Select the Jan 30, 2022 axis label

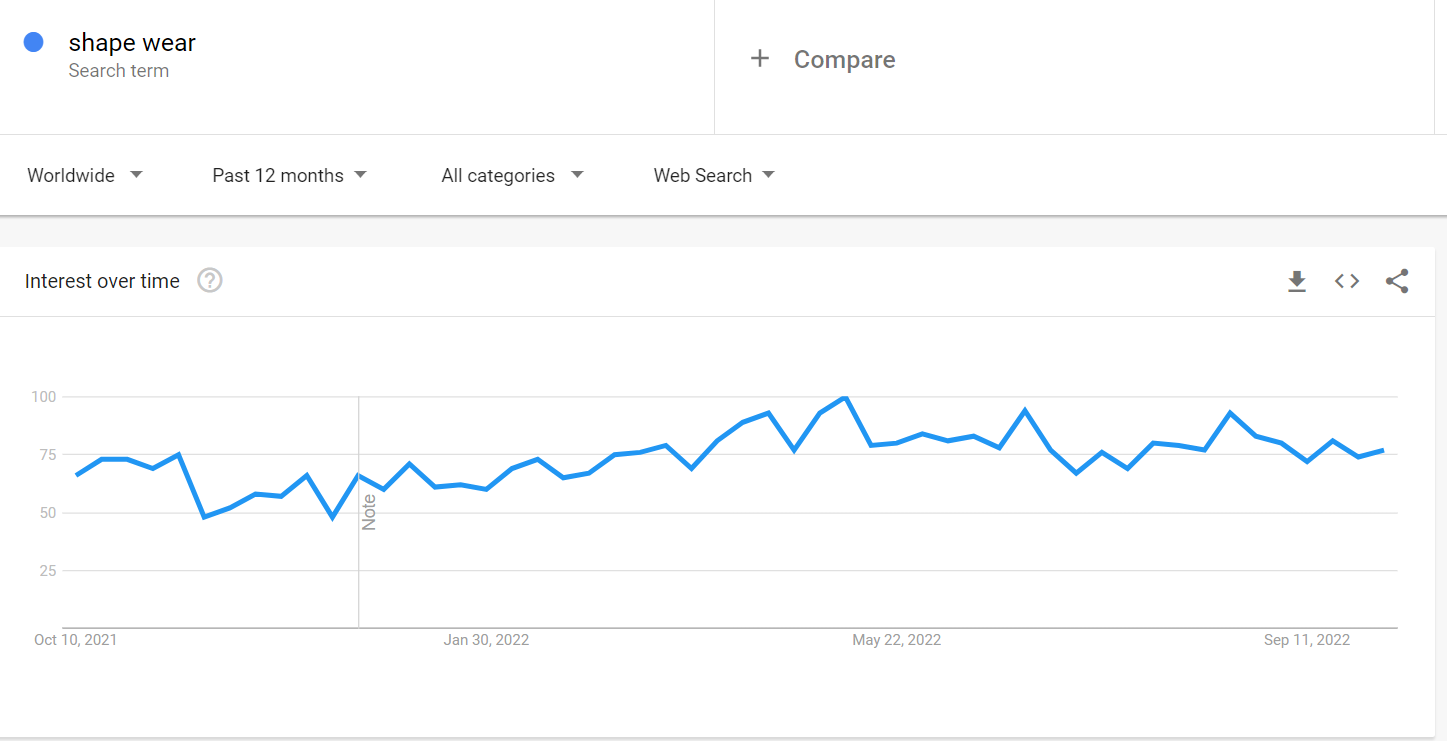coord(486,640)
